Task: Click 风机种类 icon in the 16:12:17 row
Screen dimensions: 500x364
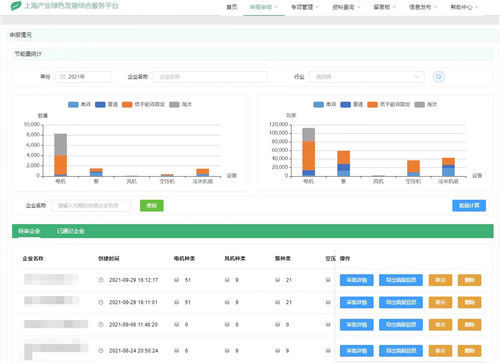Action: pyautogui.click(x=227, y=280)
